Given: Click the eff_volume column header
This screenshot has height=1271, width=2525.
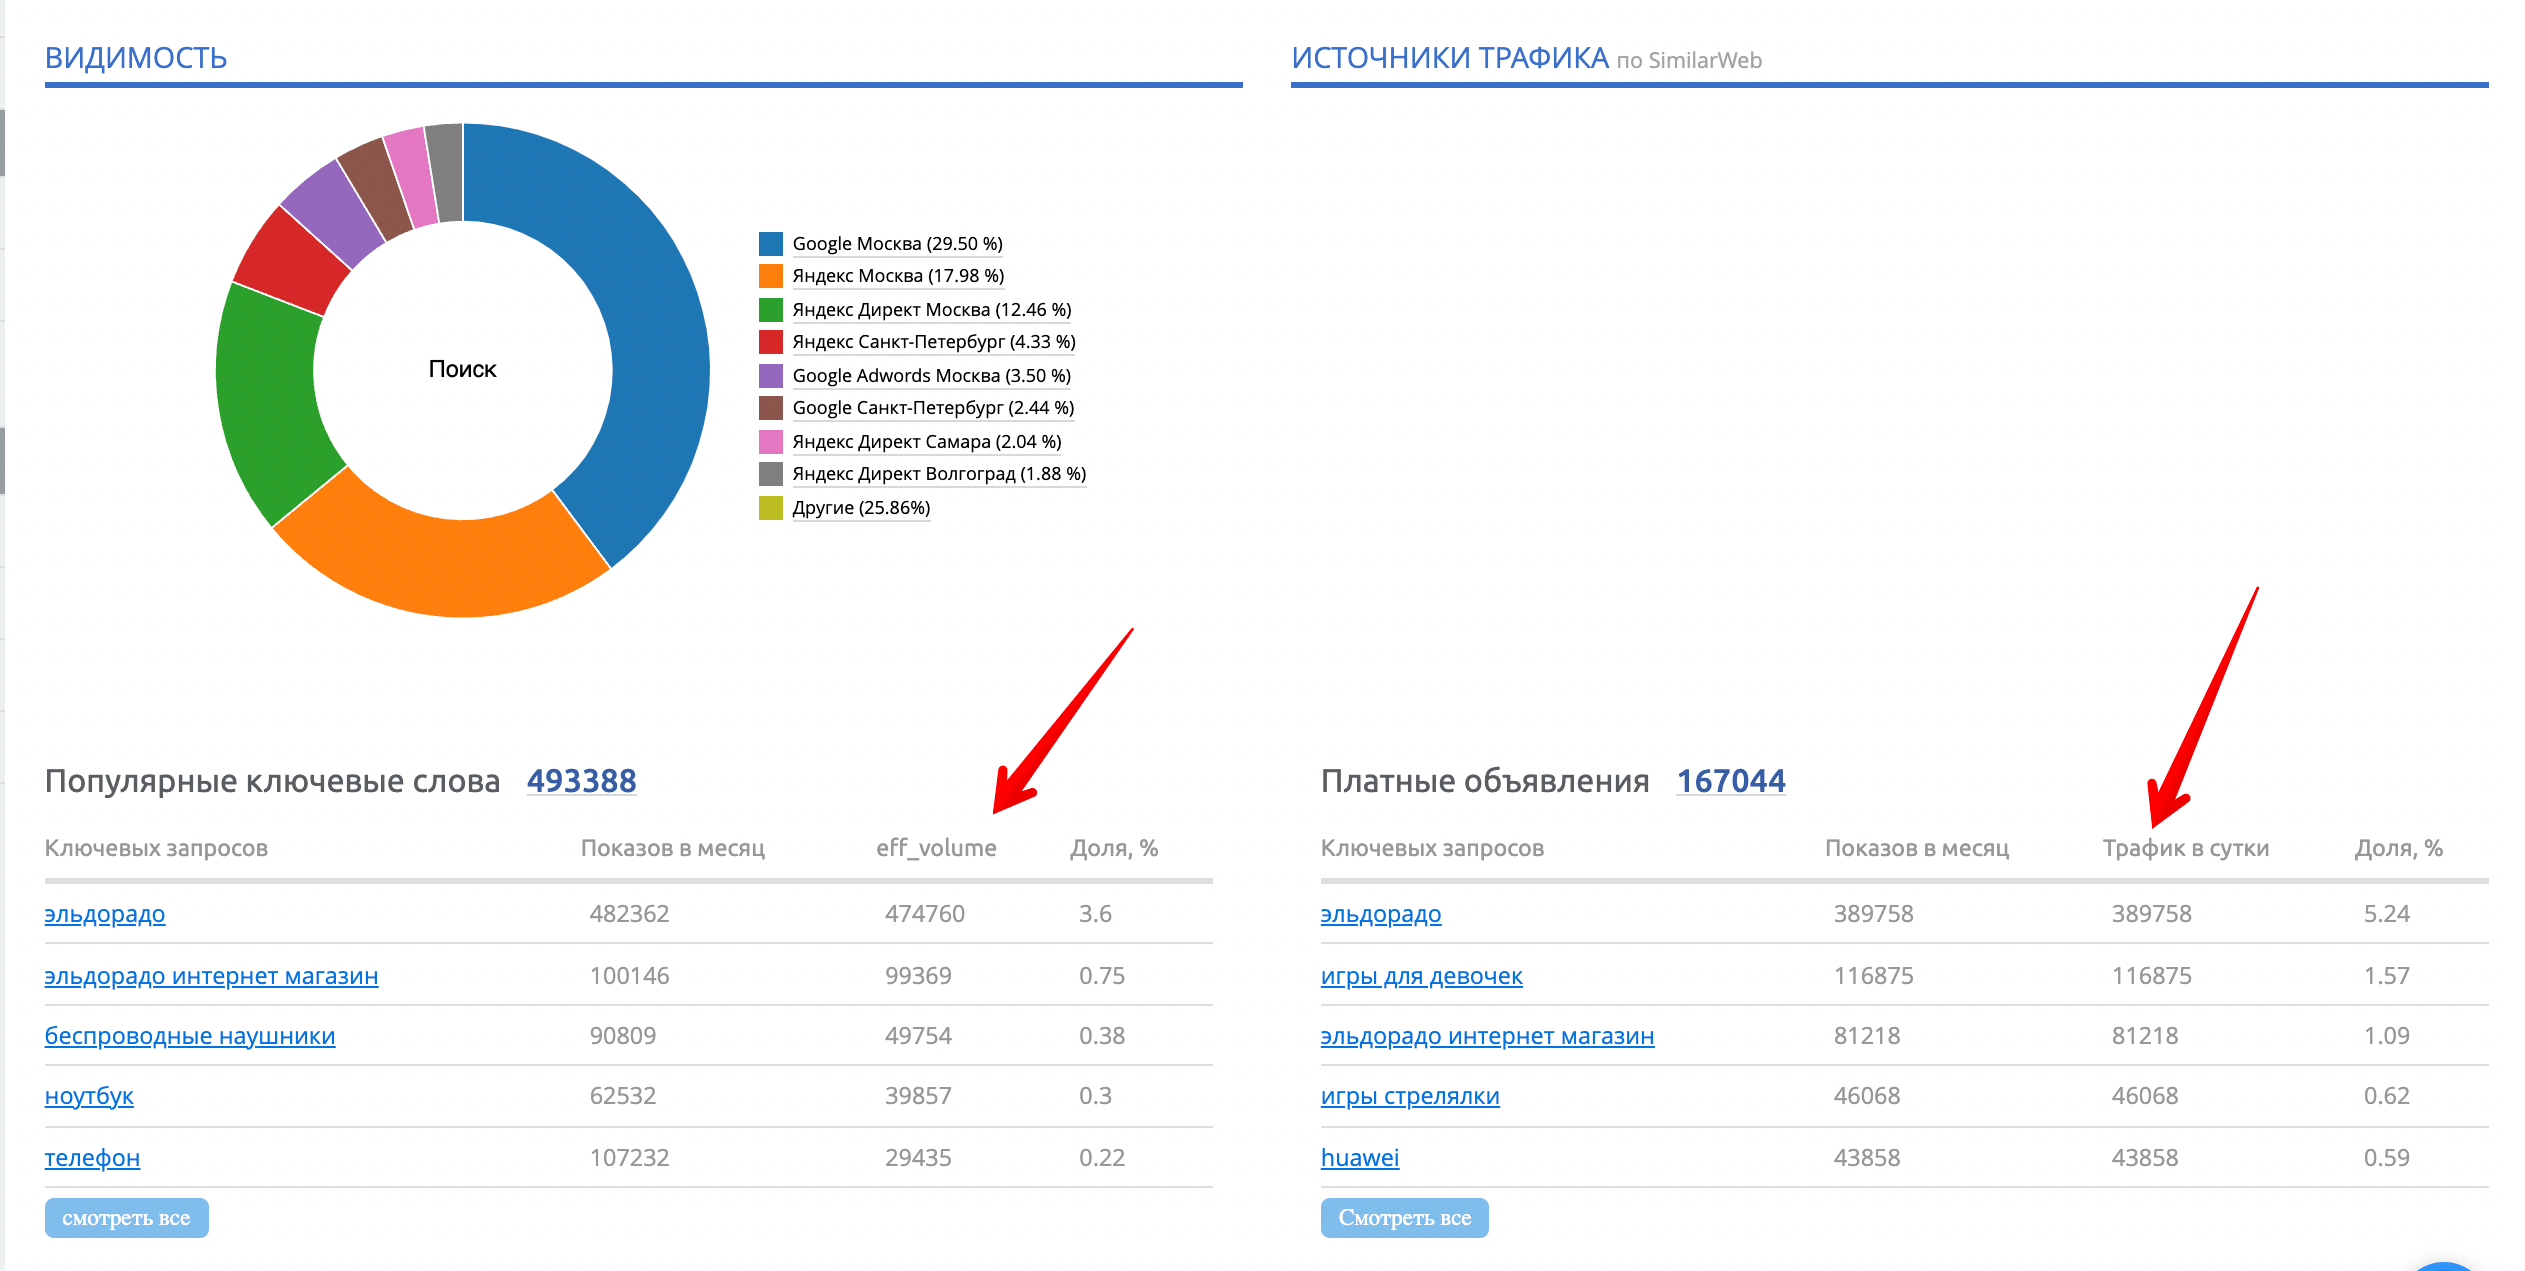Looking at the screenshot, I should (936, 848).
